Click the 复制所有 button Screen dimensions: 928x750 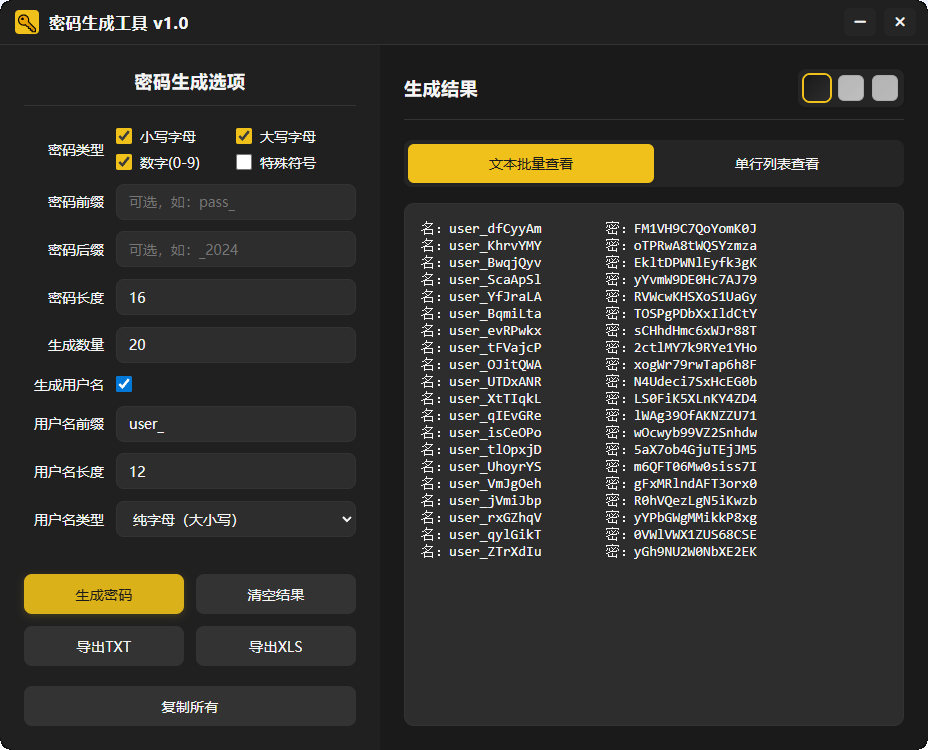[x=190, y=706]
